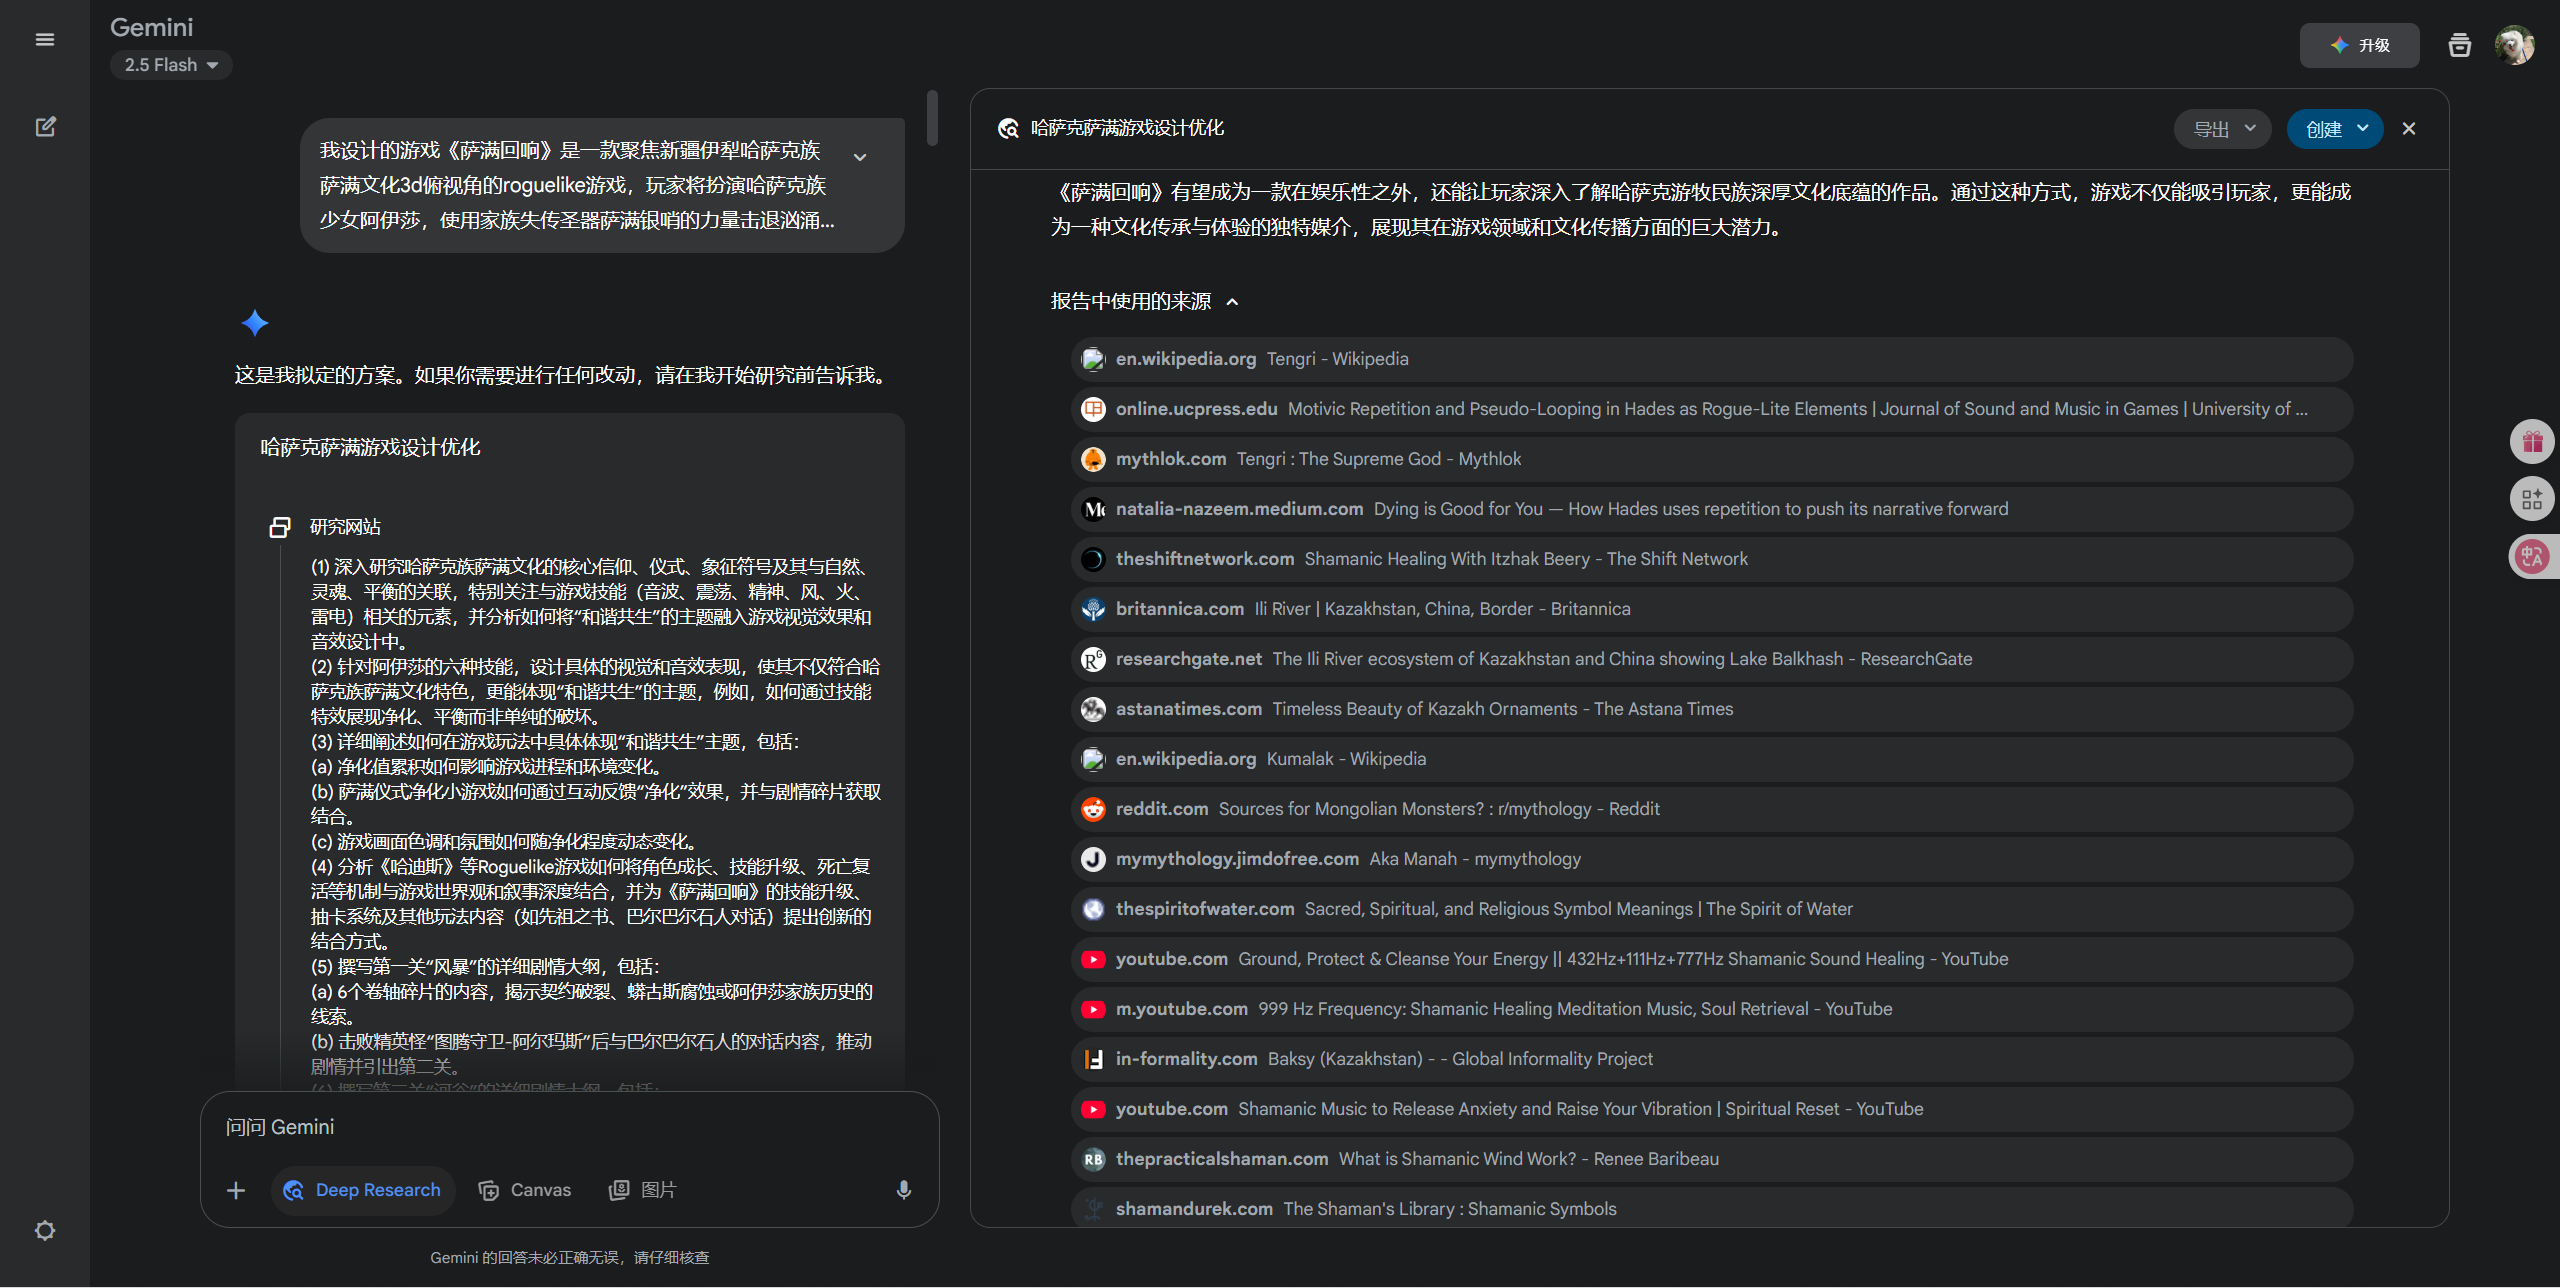Image resolution: width=2560 pixels, height=1288 pixels.
Task: Click the in-formality.com favicon
Action: pos(1093,1059)
